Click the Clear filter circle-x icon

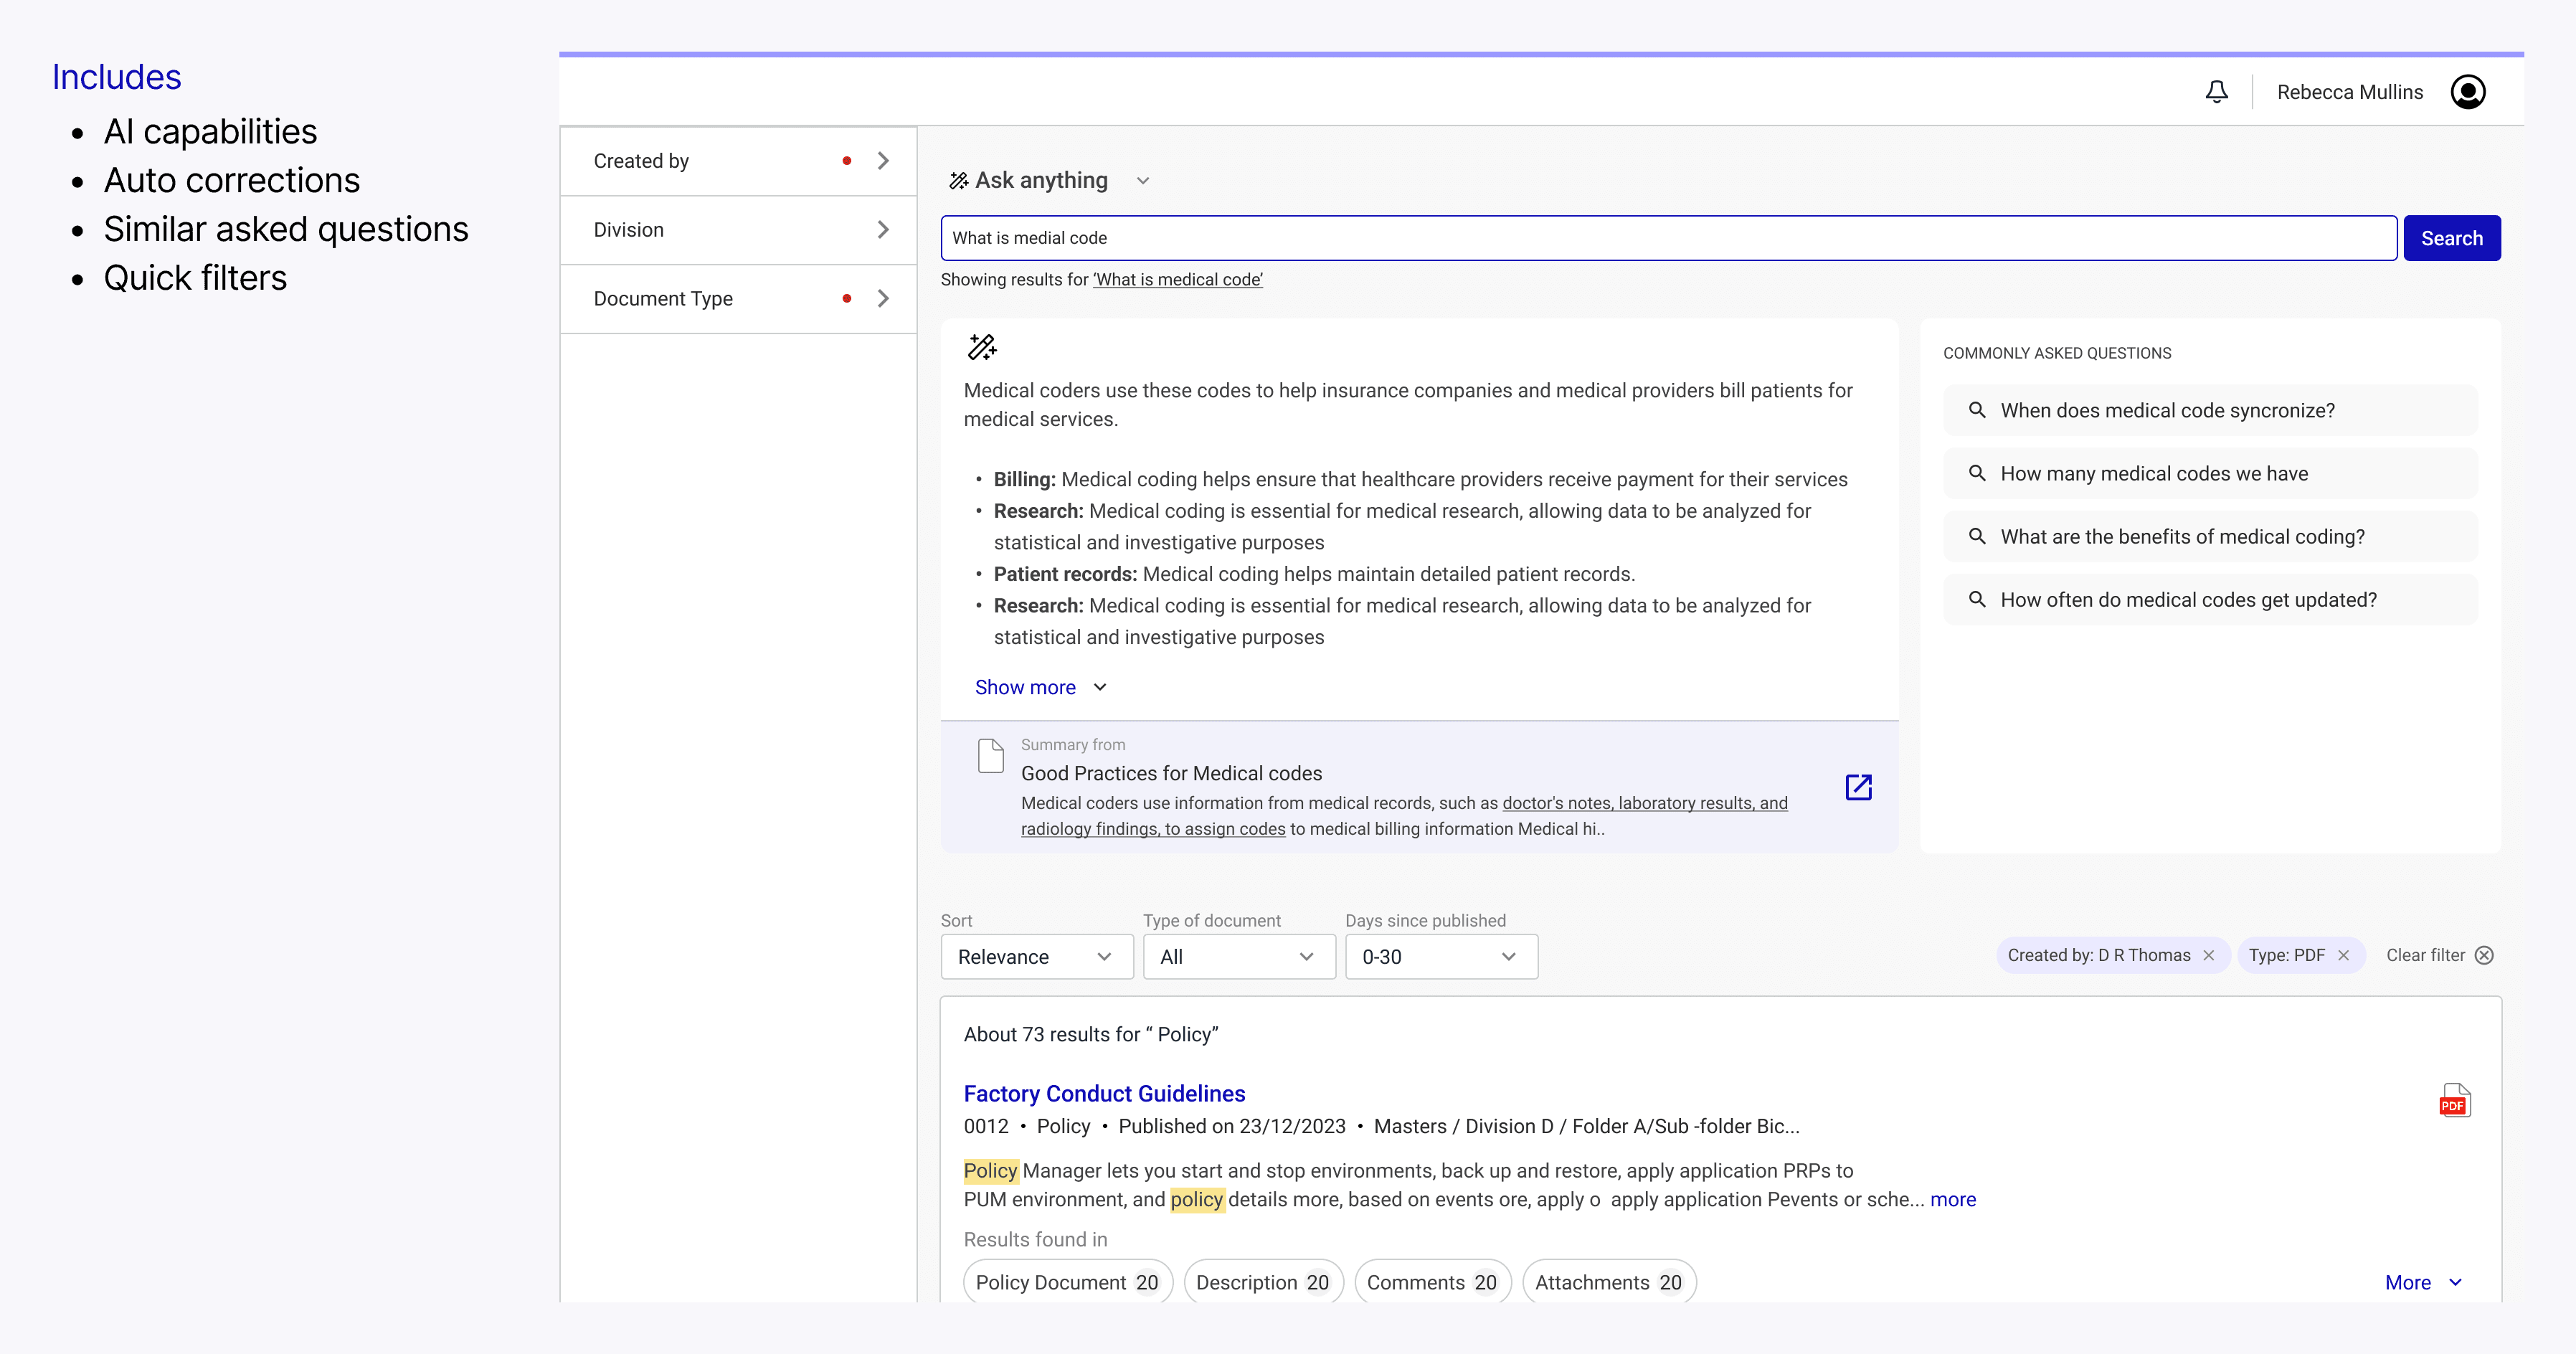coord(2484,955)
